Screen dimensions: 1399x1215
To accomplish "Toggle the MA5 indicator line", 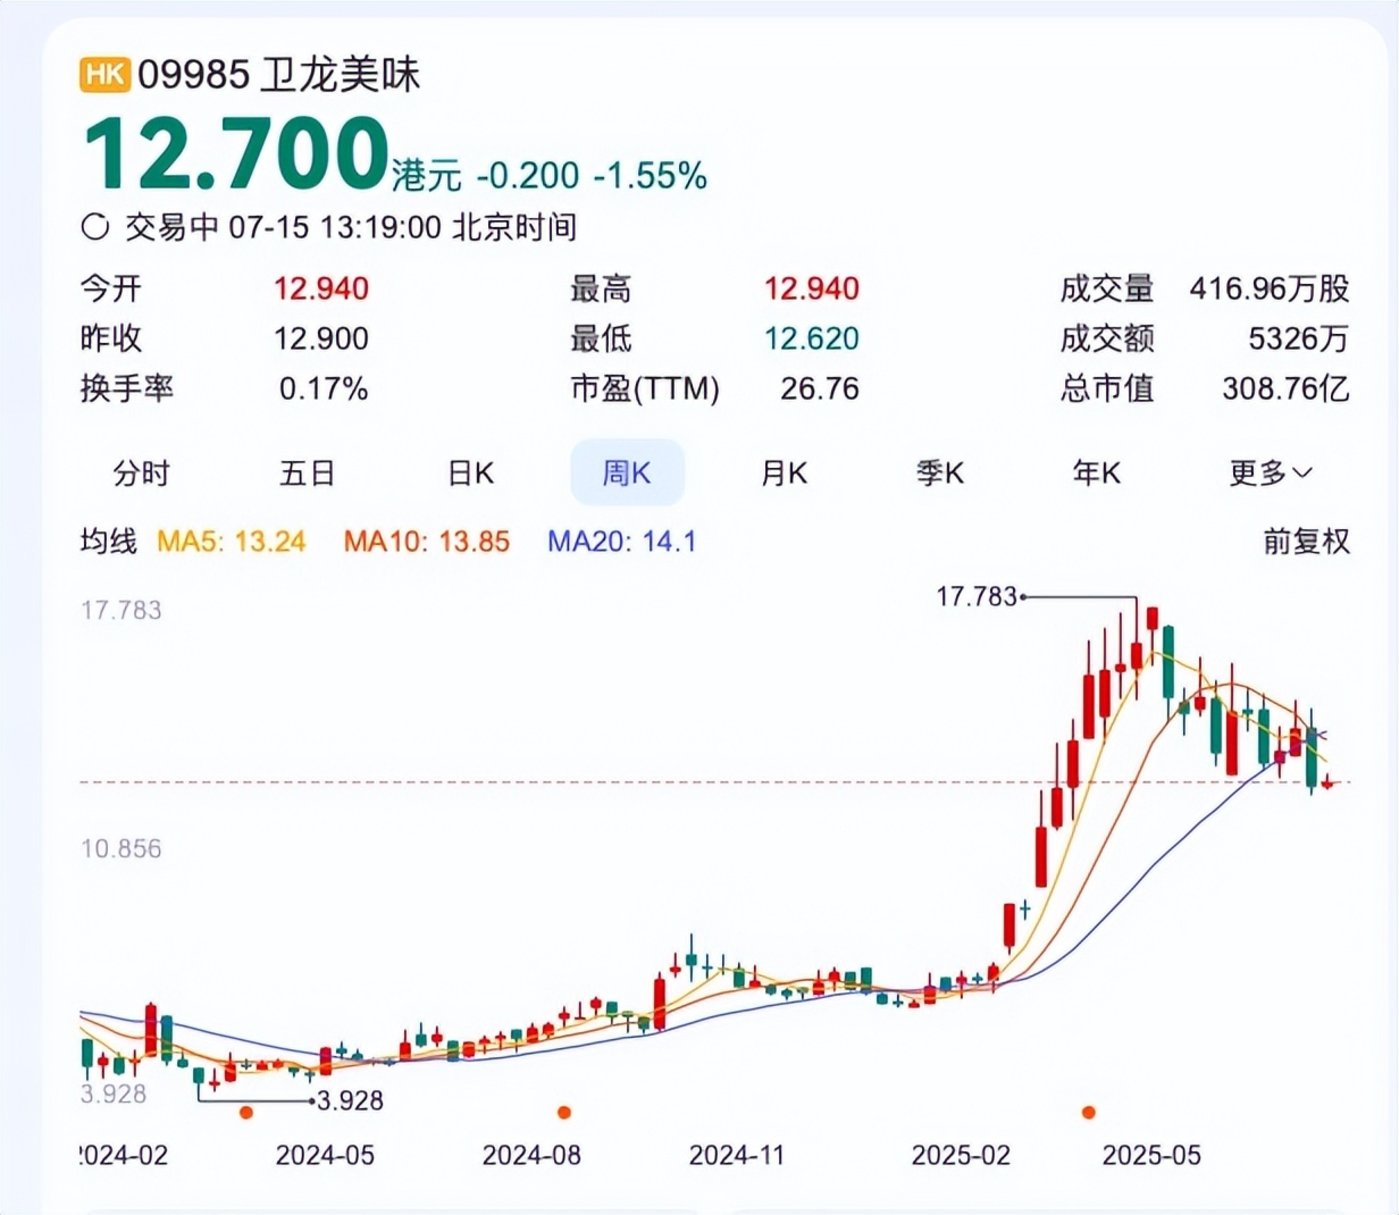I will tap(231, 542).
